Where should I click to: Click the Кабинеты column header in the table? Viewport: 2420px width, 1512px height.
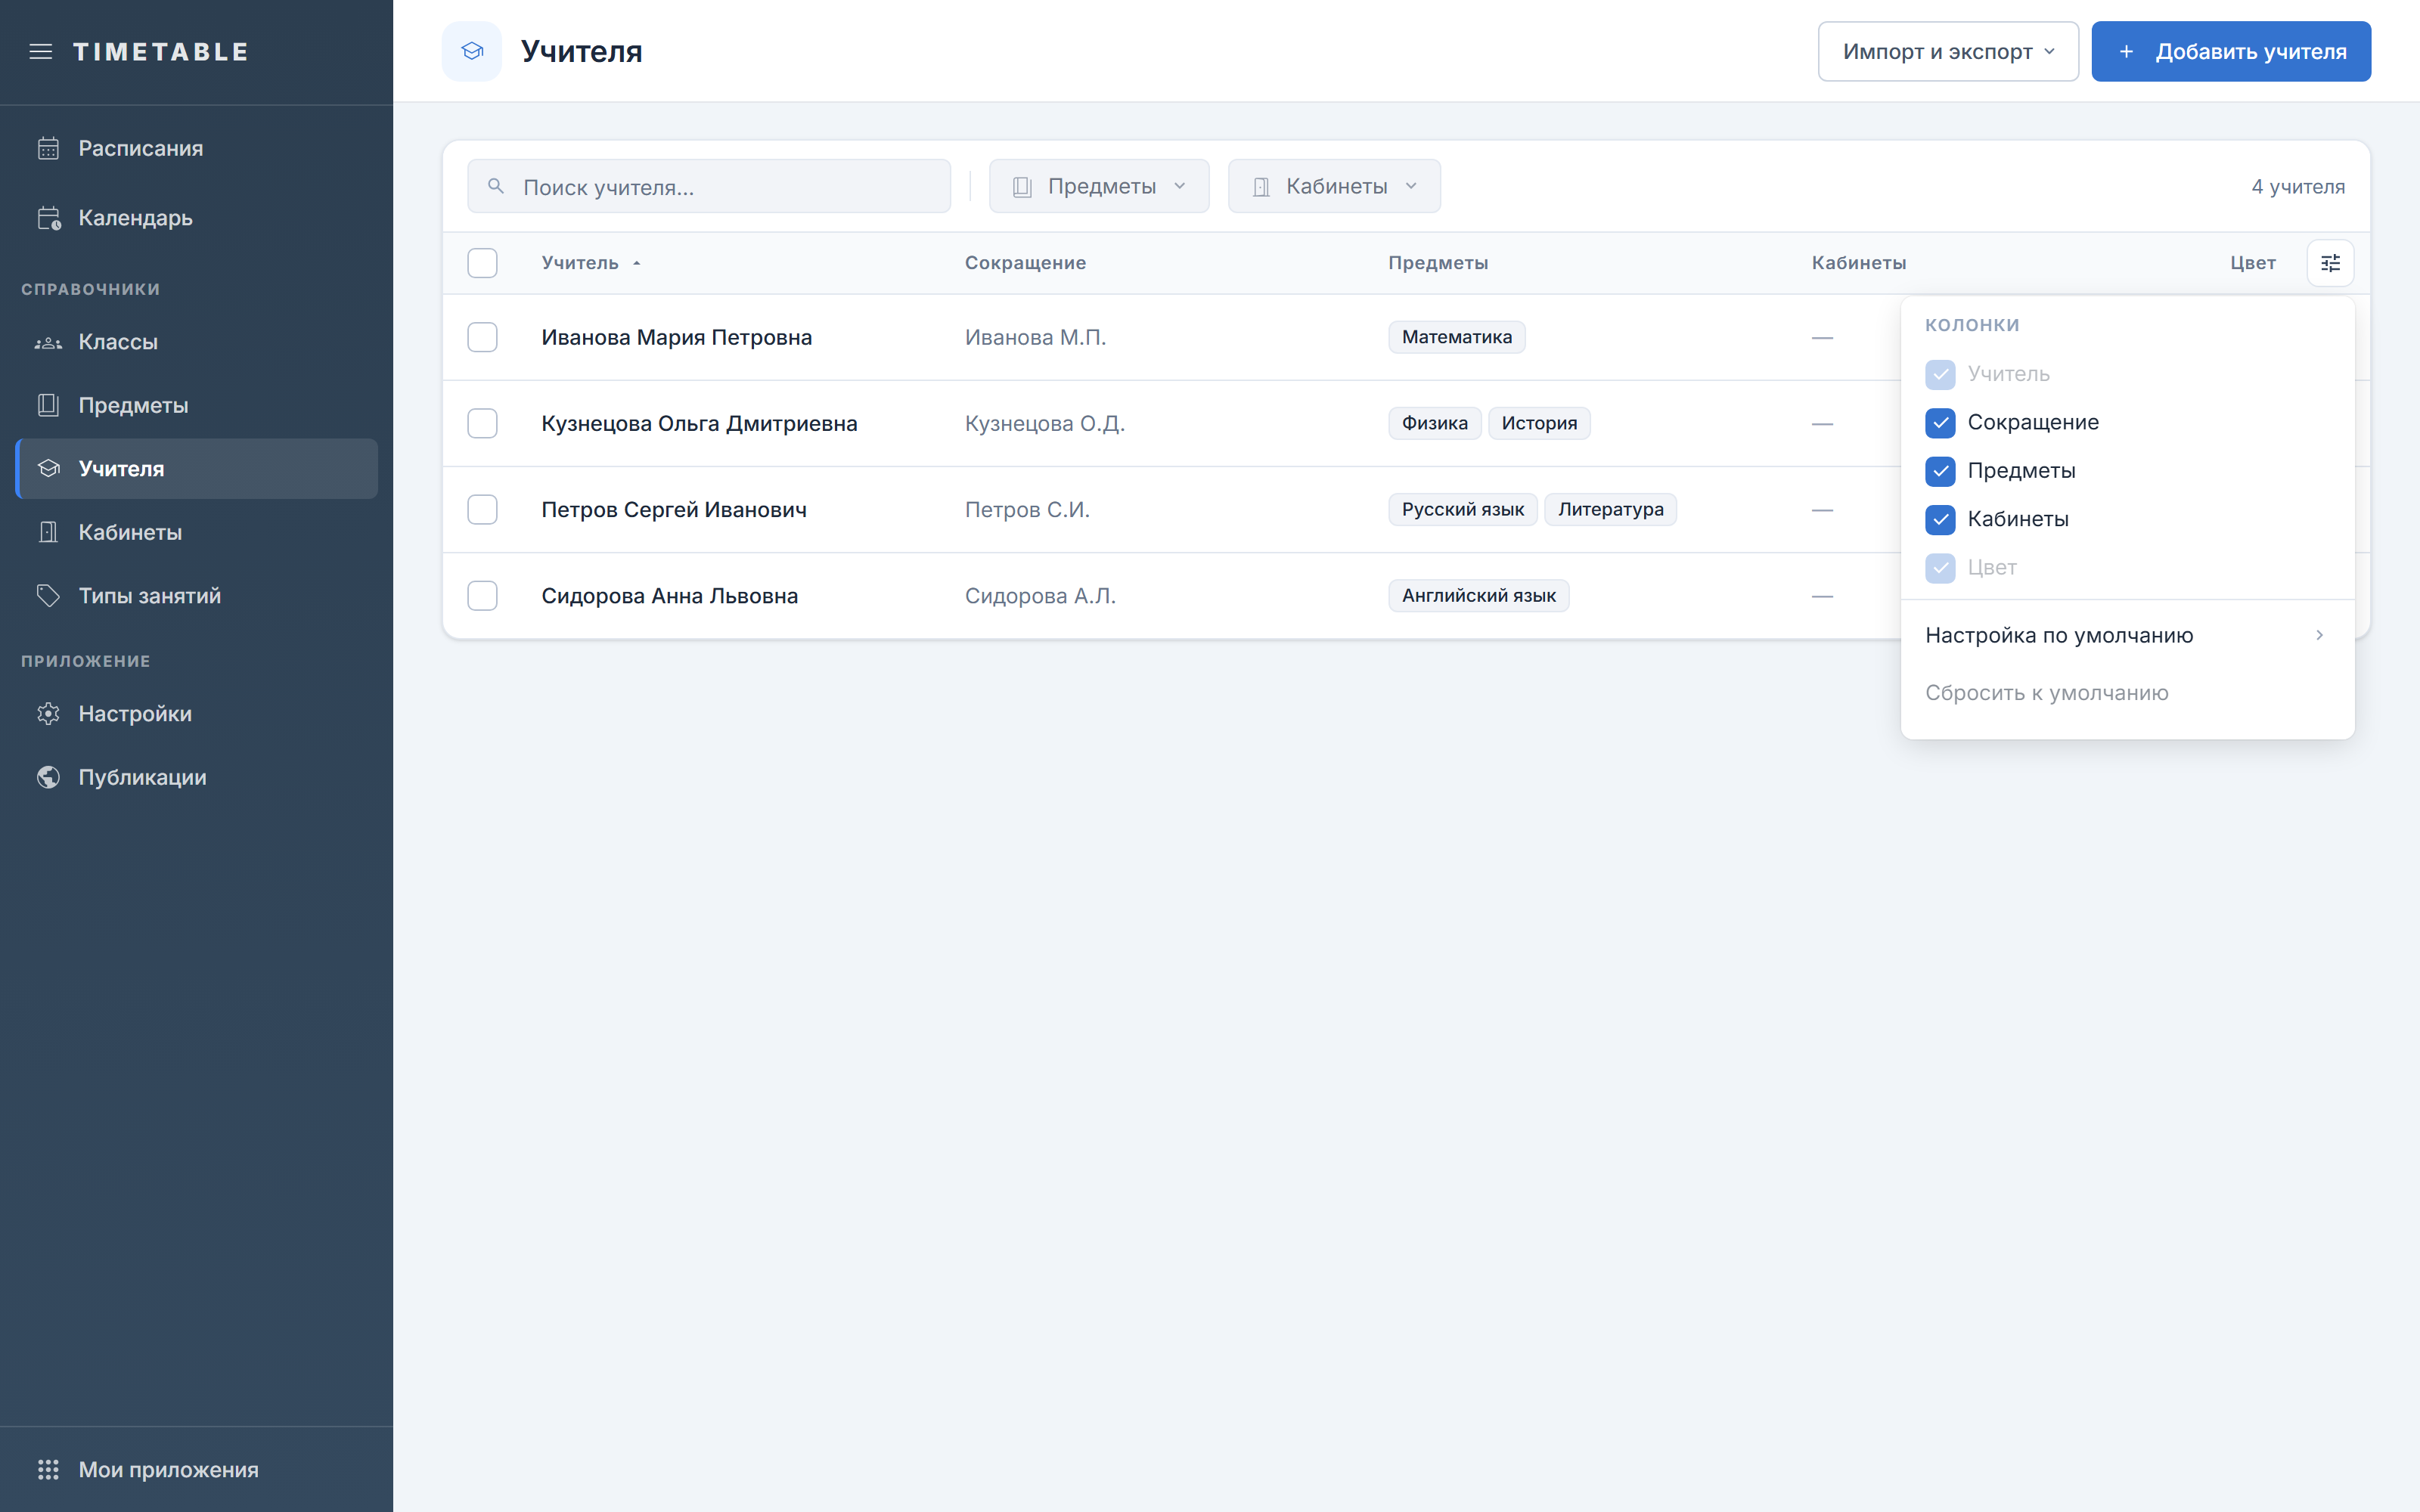(1859, 263)
